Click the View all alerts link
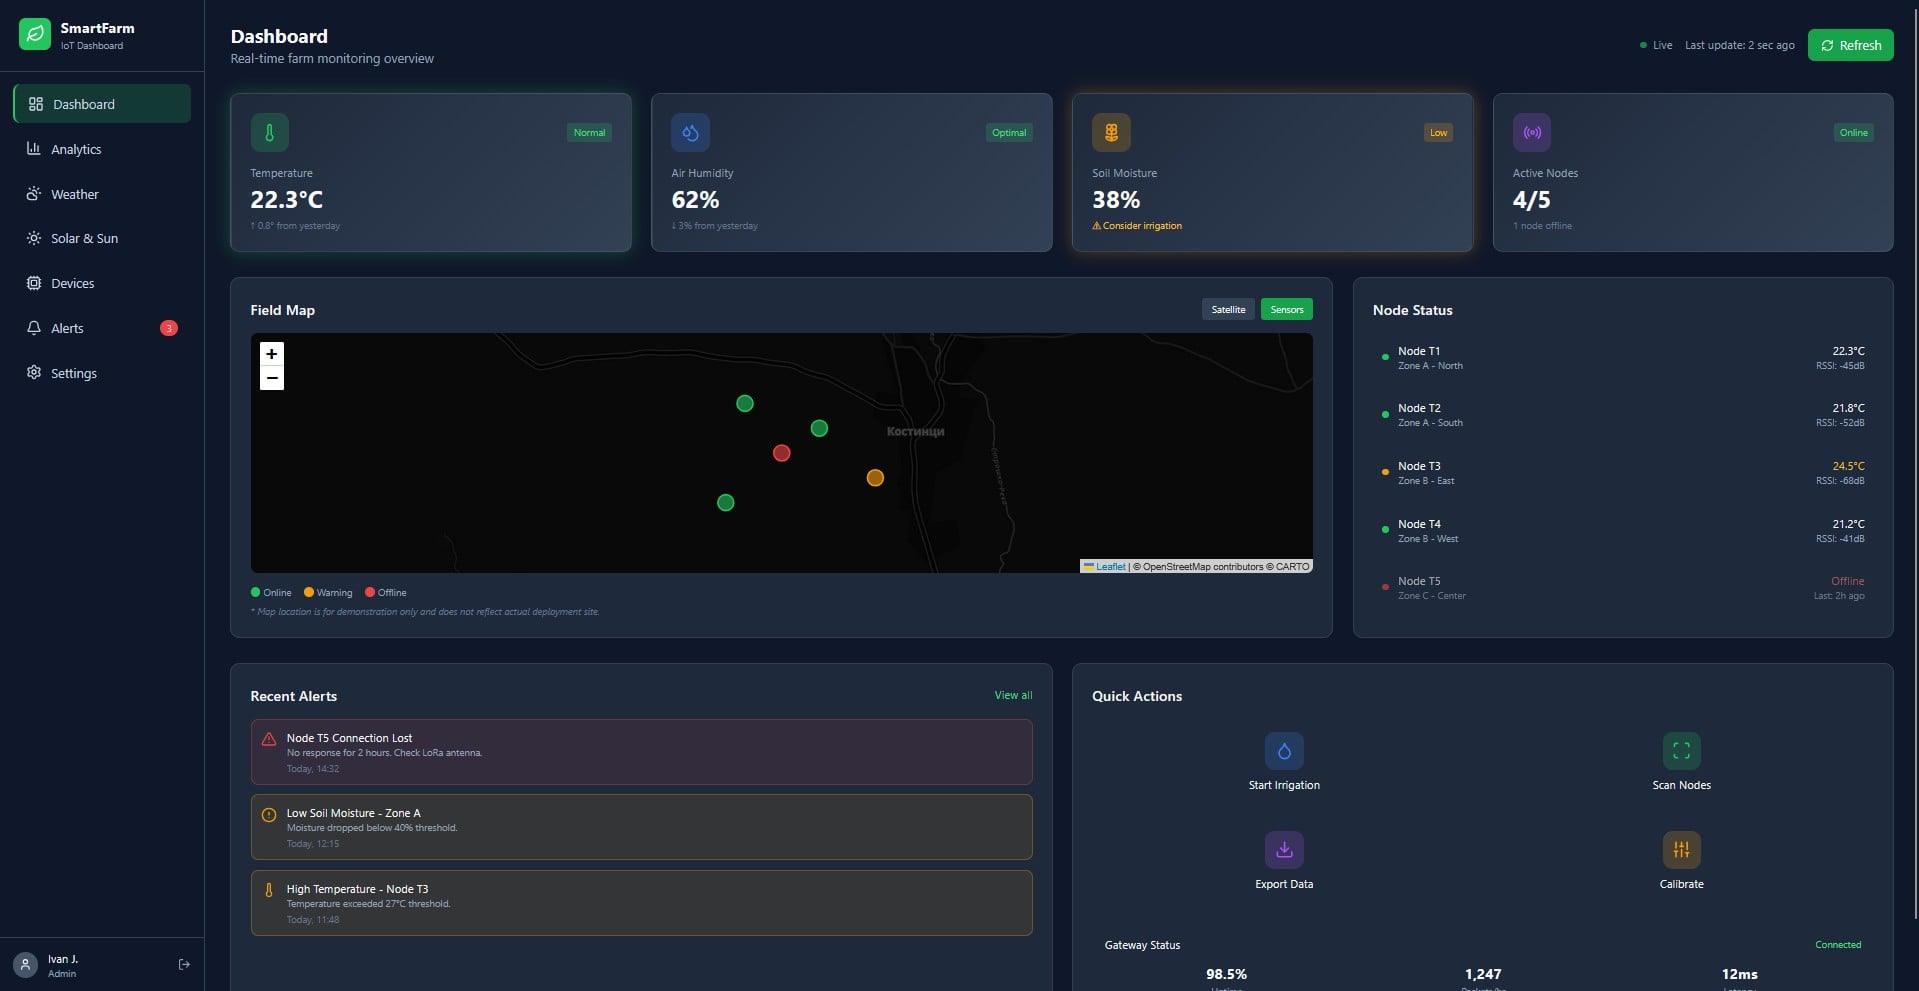Screen dimensions: 1919x991 click(1012, 695)
